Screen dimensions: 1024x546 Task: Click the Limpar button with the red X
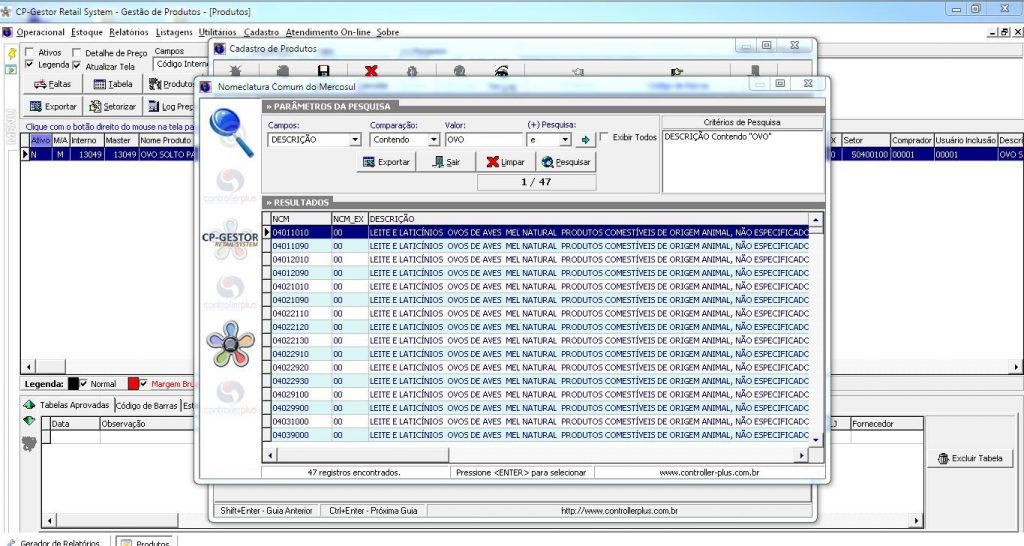505,162
